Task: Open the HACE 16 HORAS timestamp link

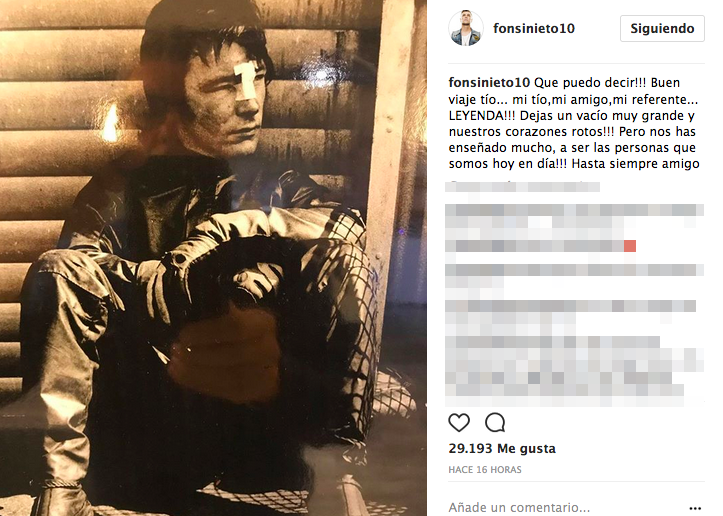Action: point(485,470)
